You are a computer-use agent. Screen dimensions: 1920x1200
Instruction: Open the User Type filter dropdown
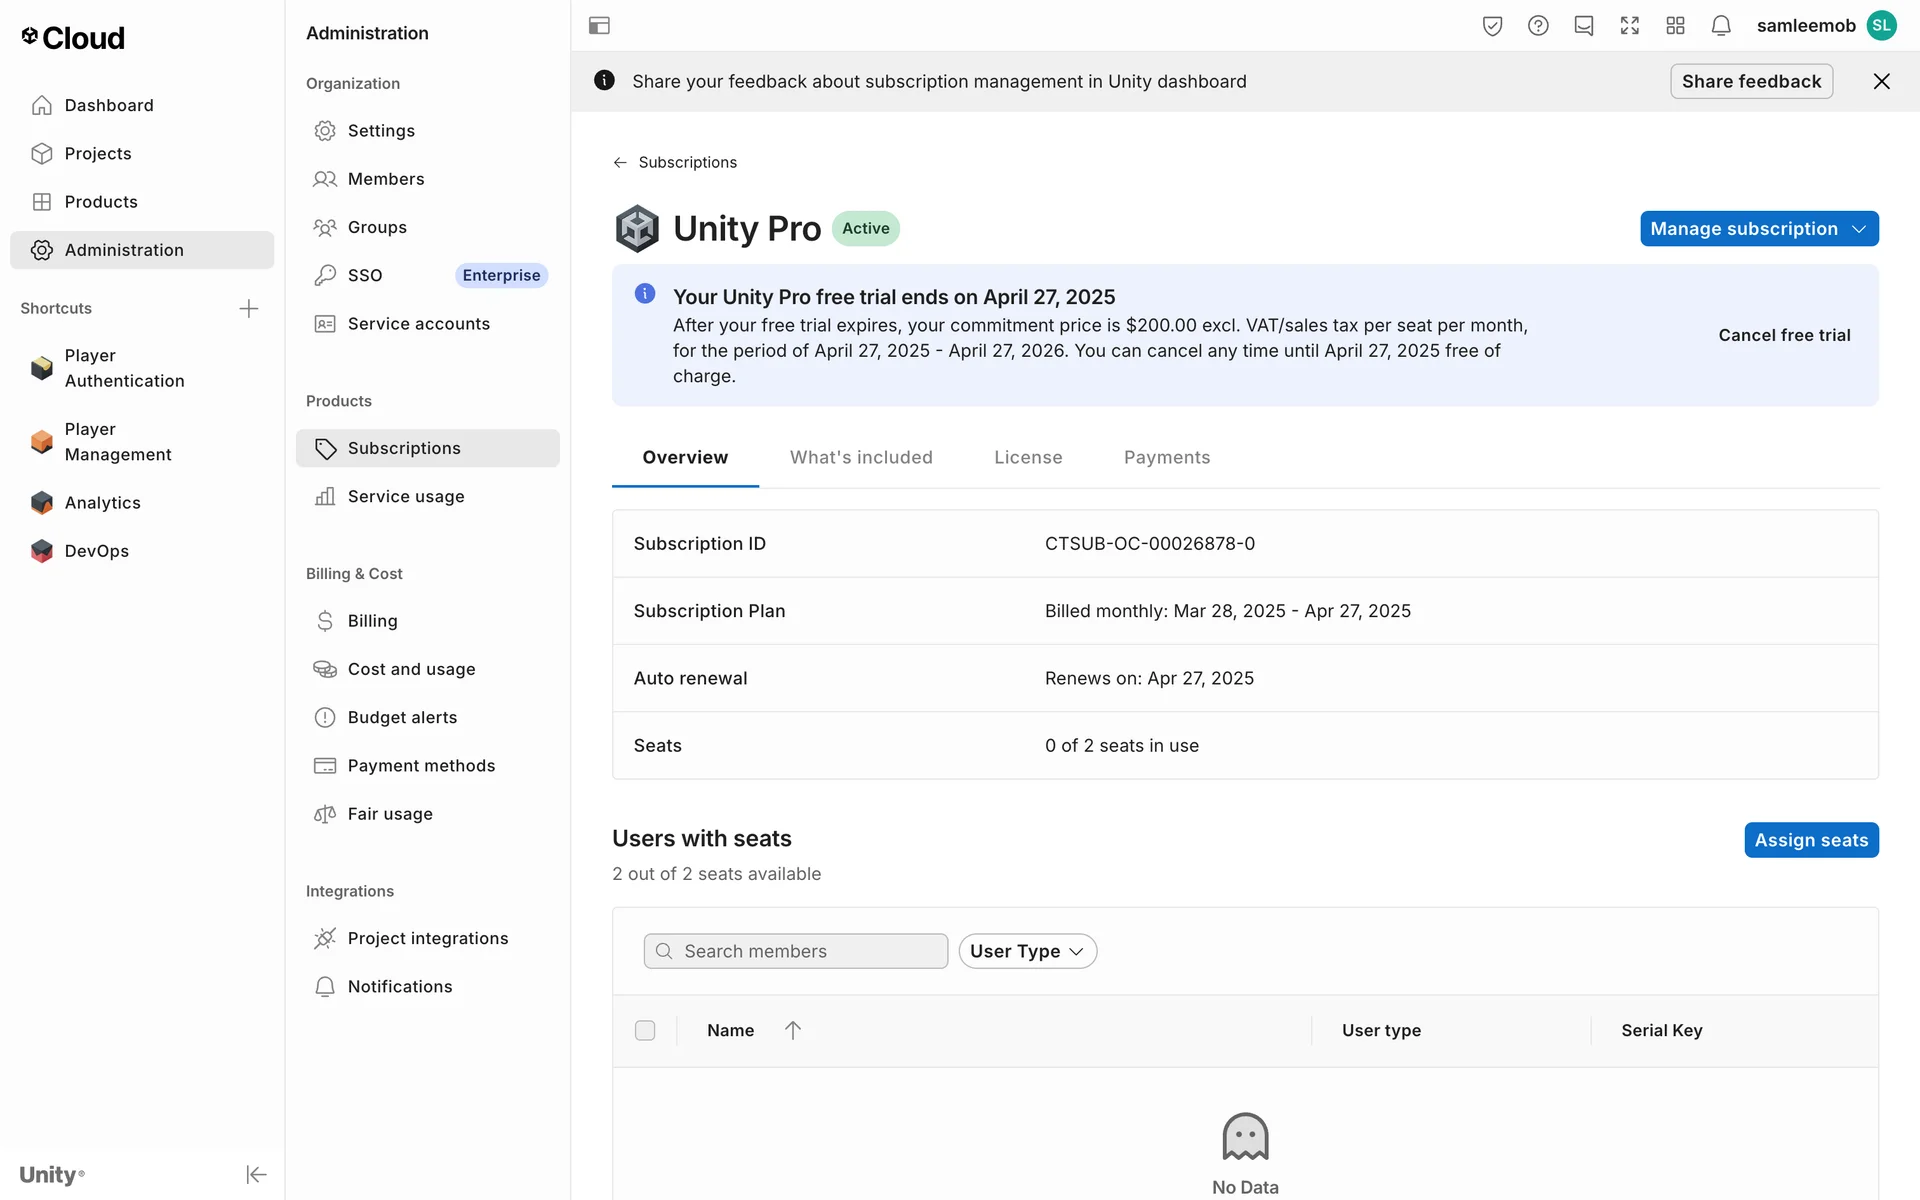(1027, 951)
